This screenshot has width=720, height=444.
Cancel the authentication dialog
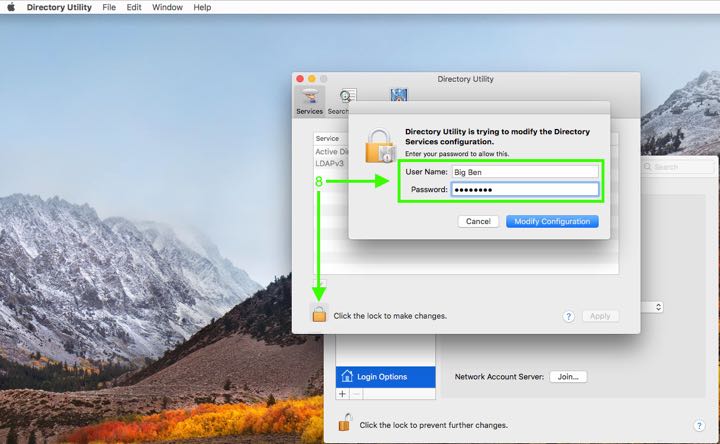pyautogui.click(x=478, y=221)
